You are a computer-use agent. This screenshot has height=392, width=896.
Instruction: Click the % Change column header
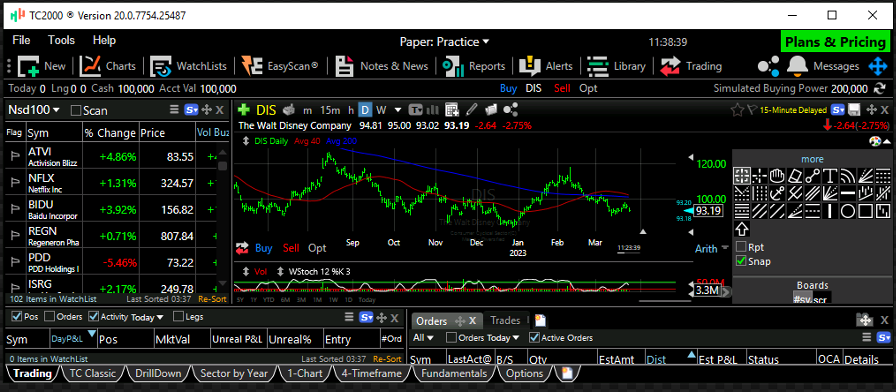[111, 133]
